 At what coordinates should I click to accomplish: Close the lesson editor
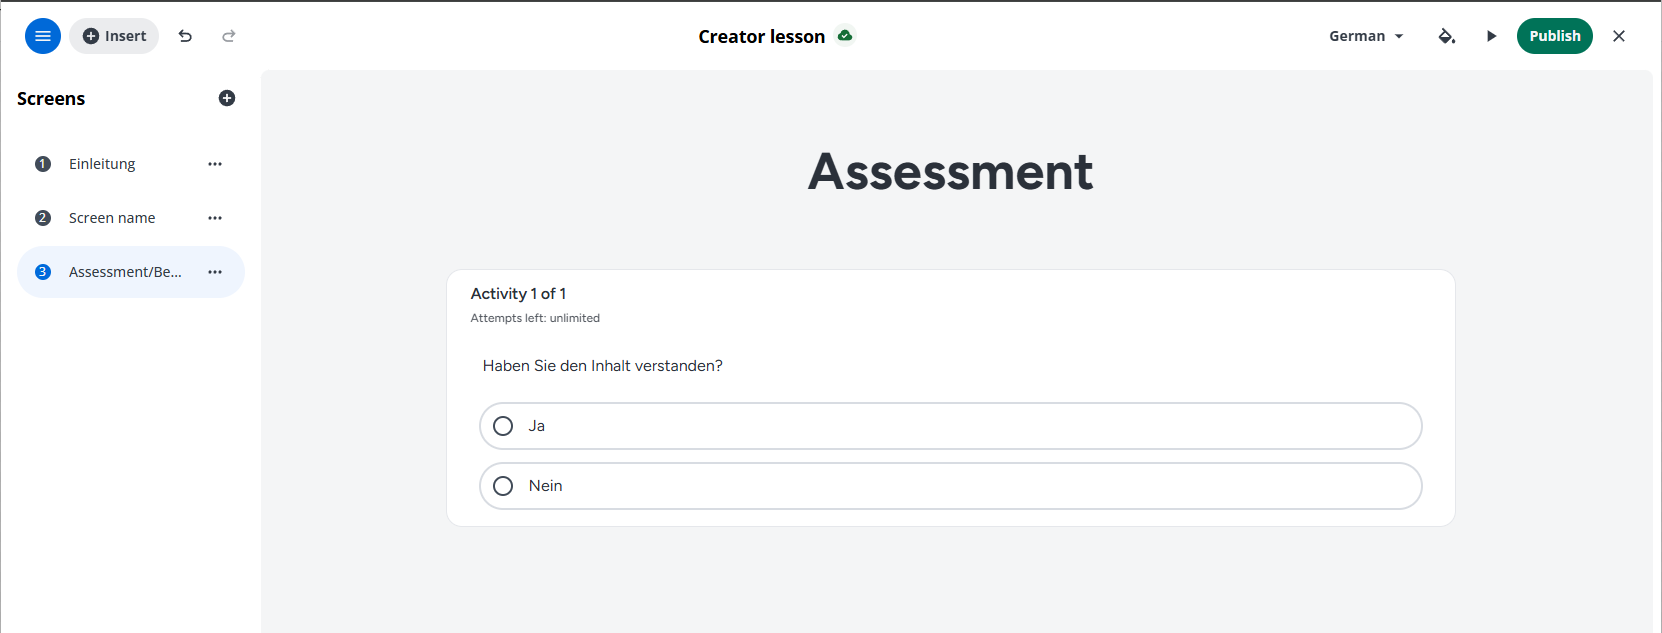(1619, 36)
